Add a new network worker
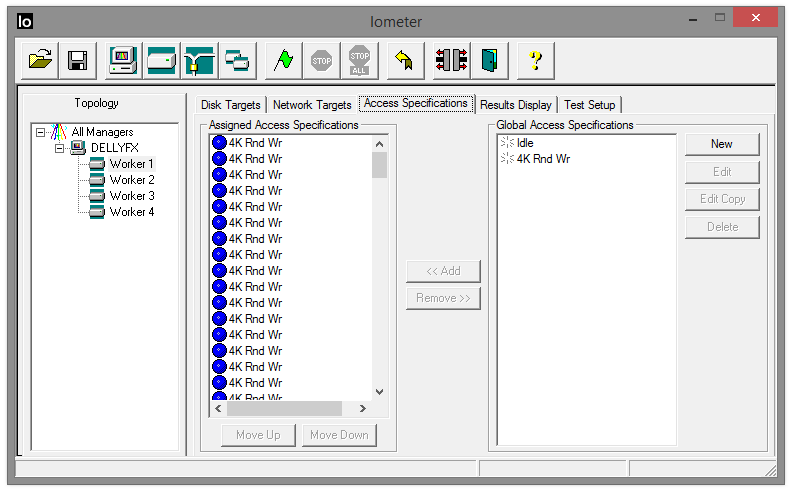The width and height of the screenshot is (789, 492). click(x=199, y=61)
